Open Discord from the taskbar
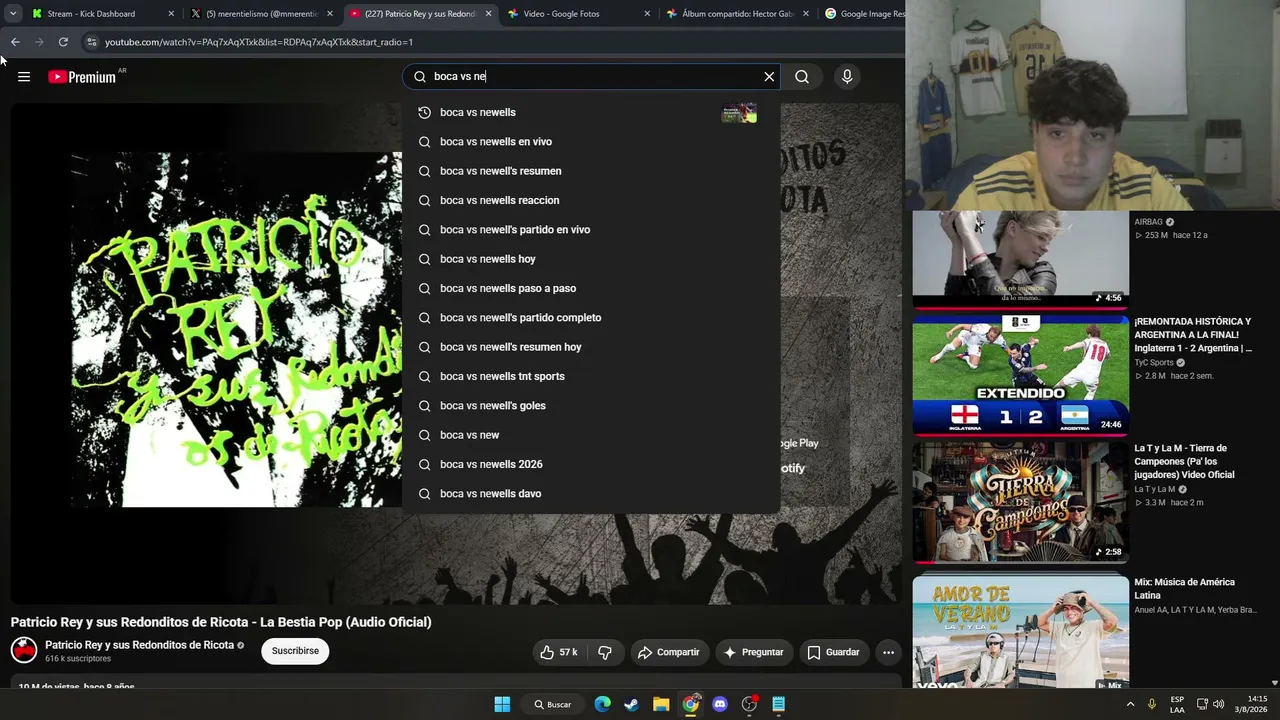Viewport: 1280px width, 720px height. tap(720, 704)
